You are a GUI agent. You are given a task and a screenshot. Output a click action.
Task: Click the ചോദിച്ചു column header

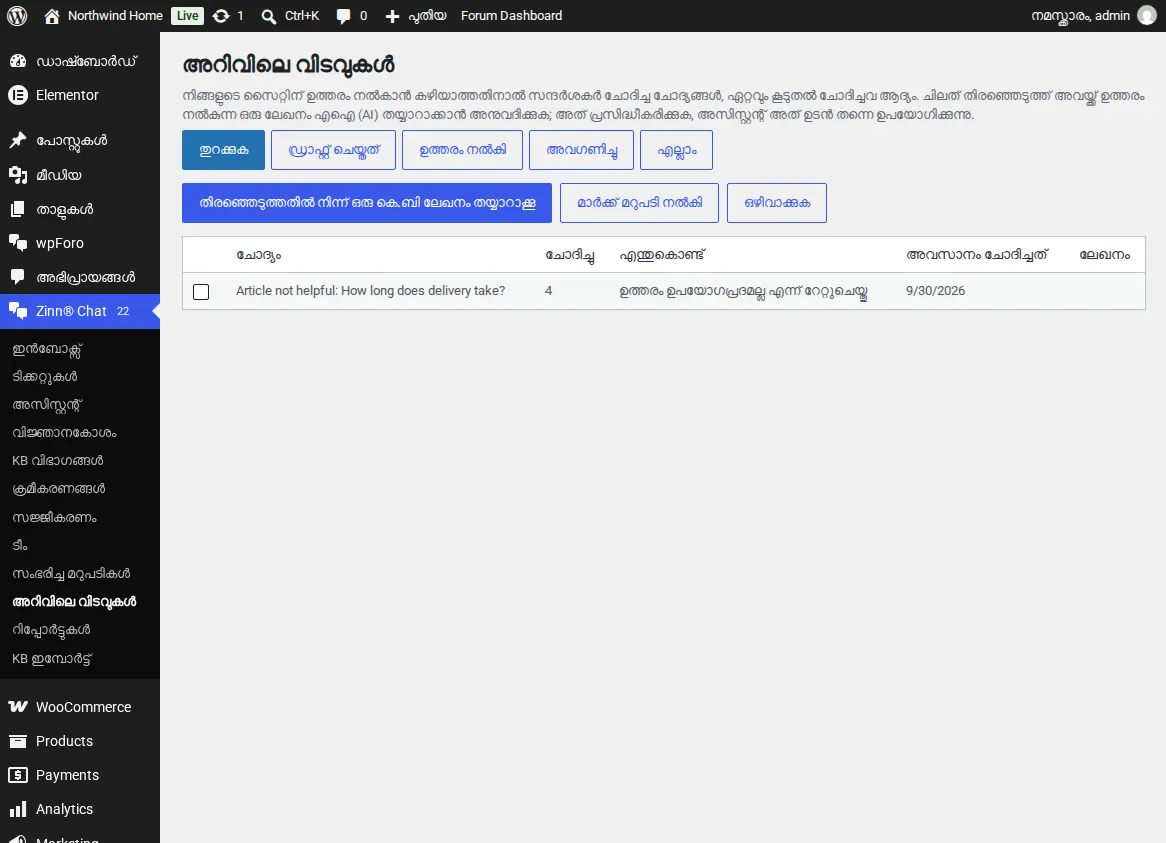click(x=570, y=255)
